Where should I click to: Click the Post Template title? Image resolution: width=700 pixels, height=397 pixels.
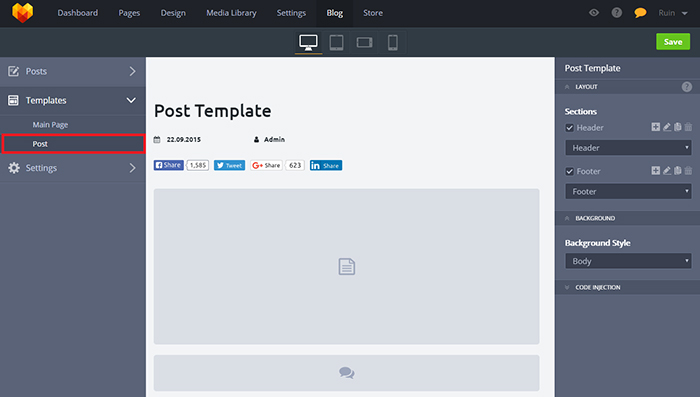click(x=212, y=111)
